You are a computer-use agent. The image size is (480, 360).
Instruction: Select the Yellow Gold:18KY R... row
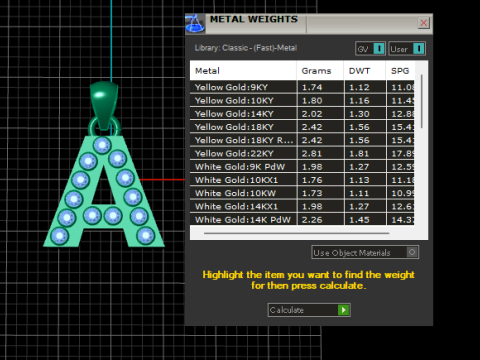tap(302, 140)
